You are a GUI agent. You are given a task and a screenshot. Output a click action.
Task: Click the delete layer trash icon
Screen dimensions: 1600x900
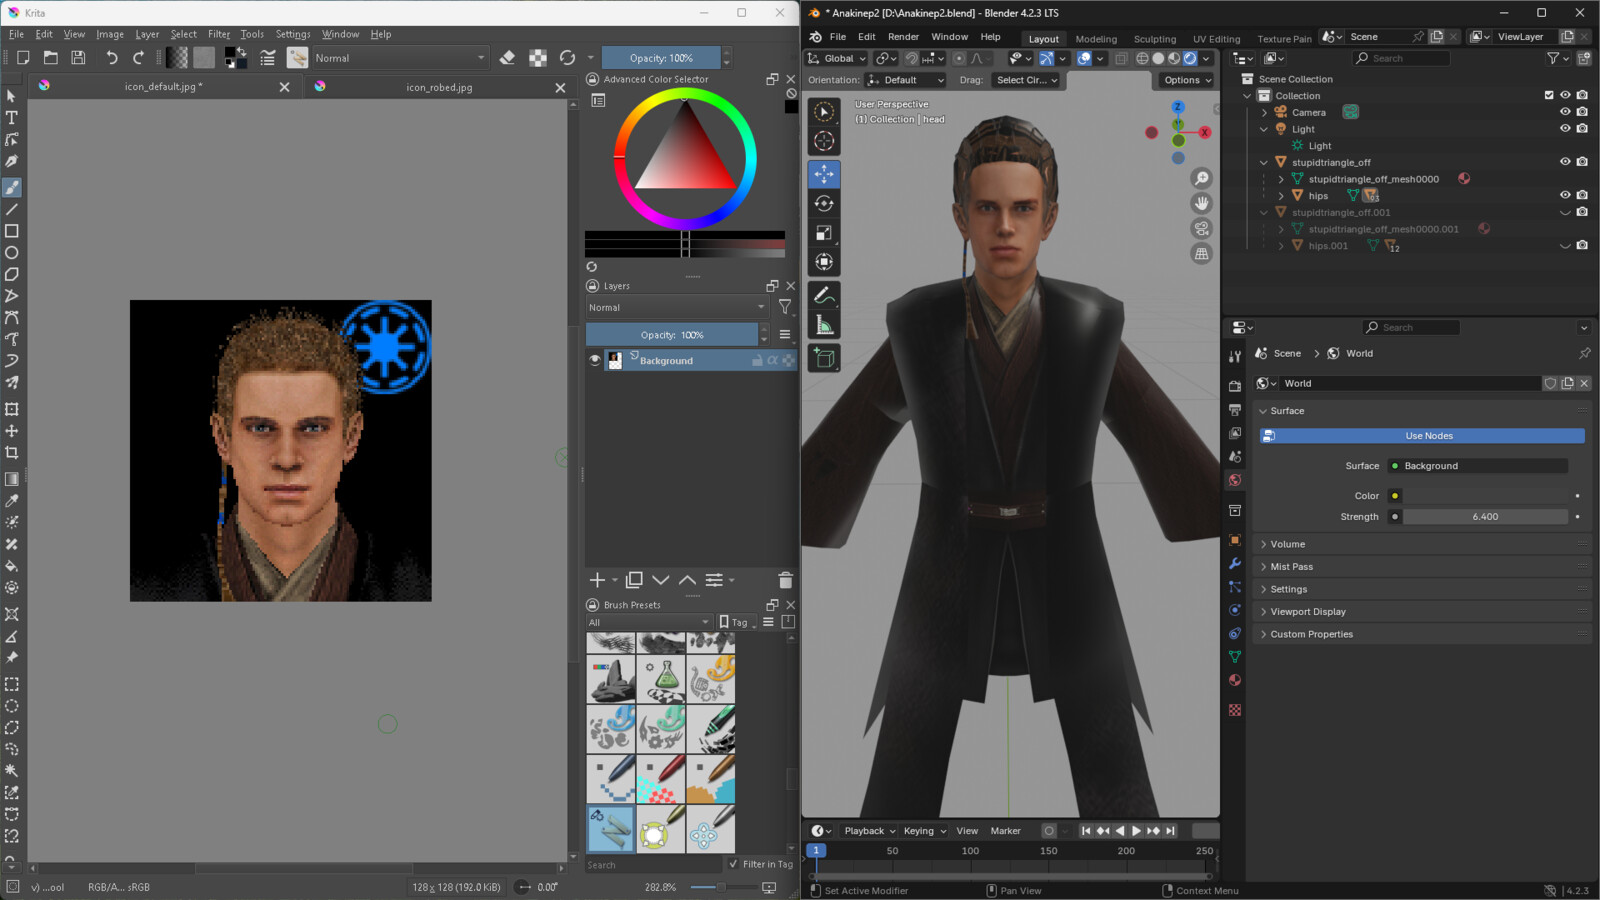click(785, 580)
